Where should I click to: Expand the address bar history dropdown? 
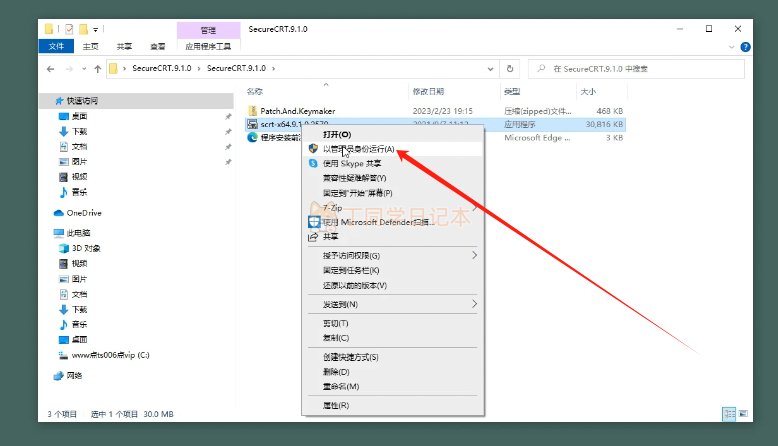pos(490,69)
